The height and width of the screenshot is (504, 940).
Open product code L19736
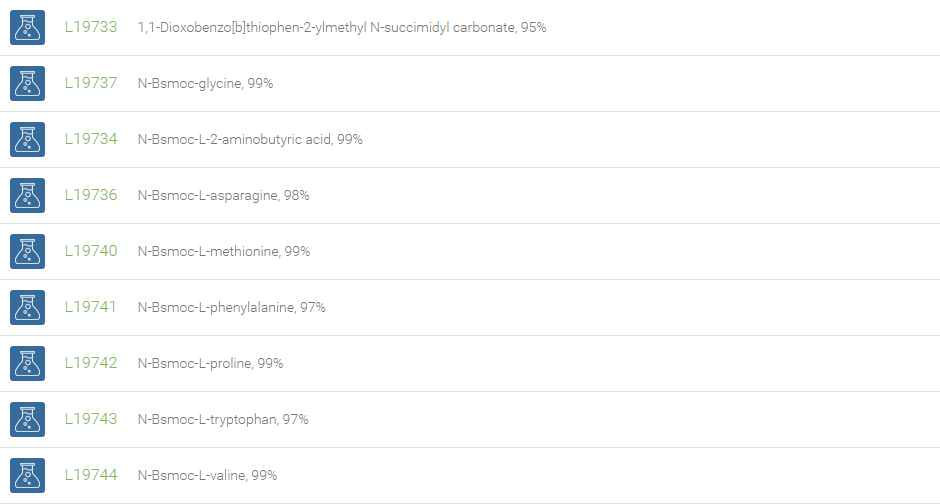click(x=91, y=195)
